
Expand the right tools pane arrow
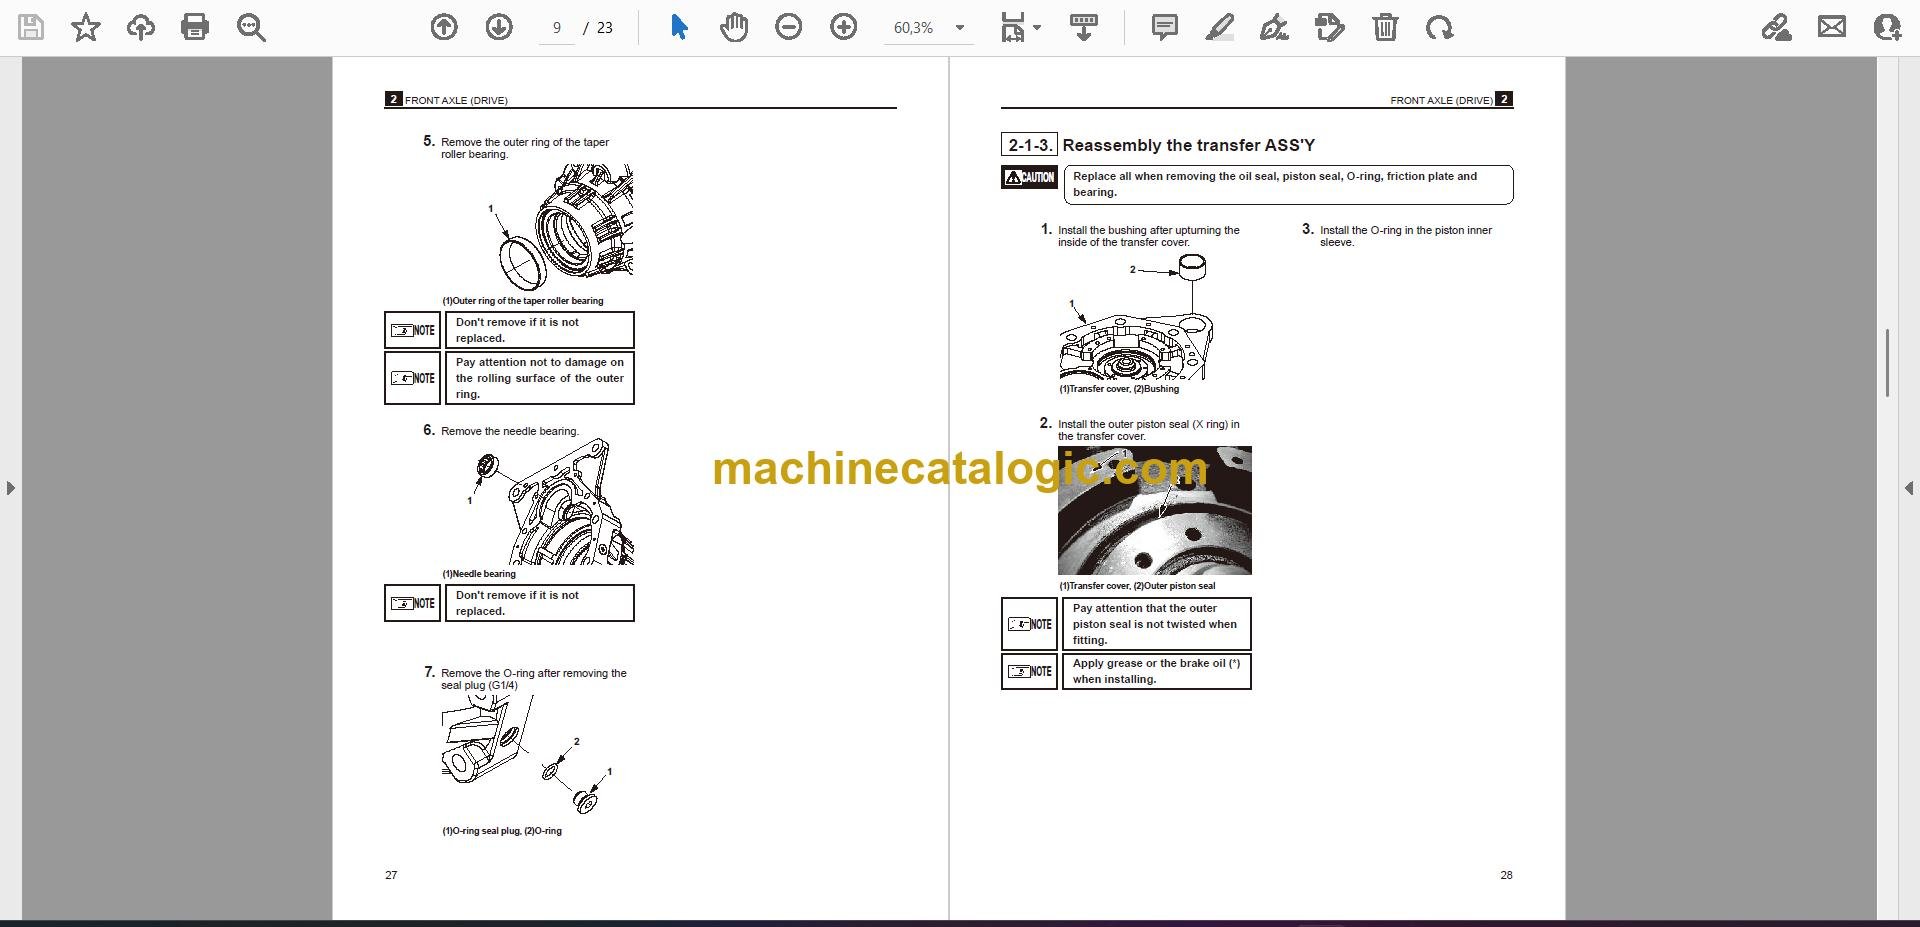point(1909,488)
